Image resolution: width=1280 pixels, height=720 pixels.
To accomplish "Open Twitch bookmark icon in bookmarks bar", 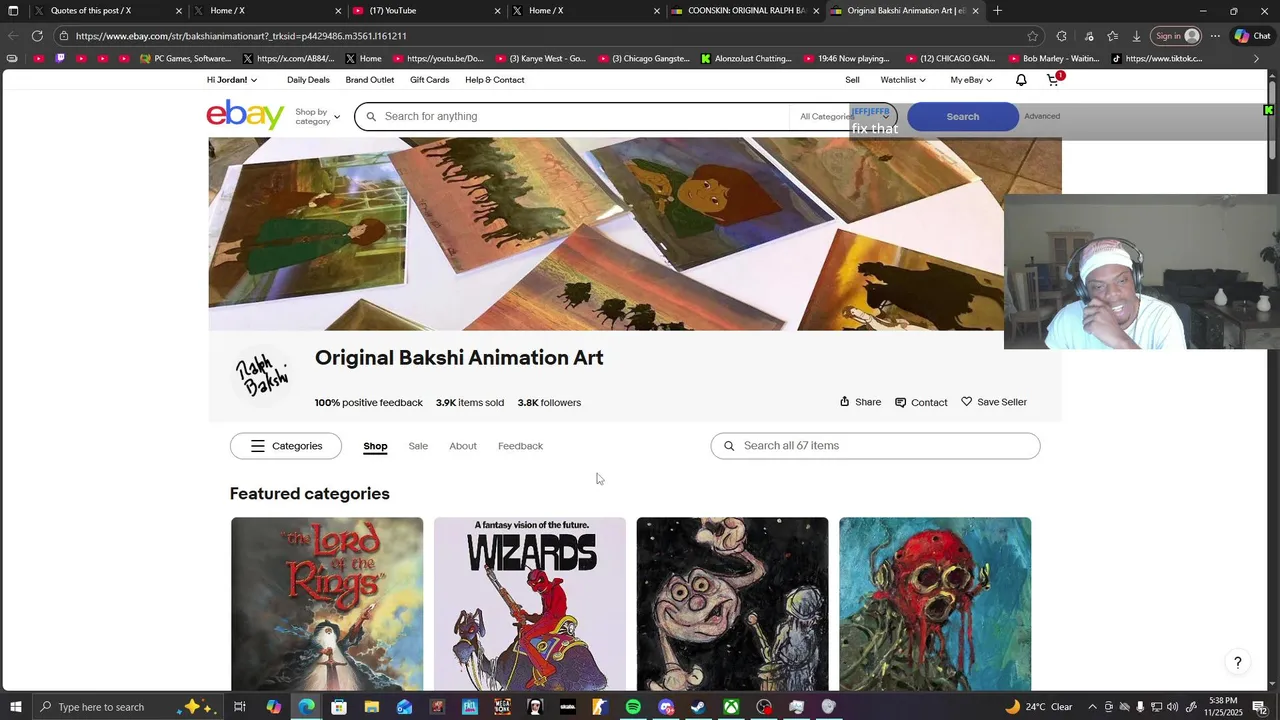I will [60, 58].
